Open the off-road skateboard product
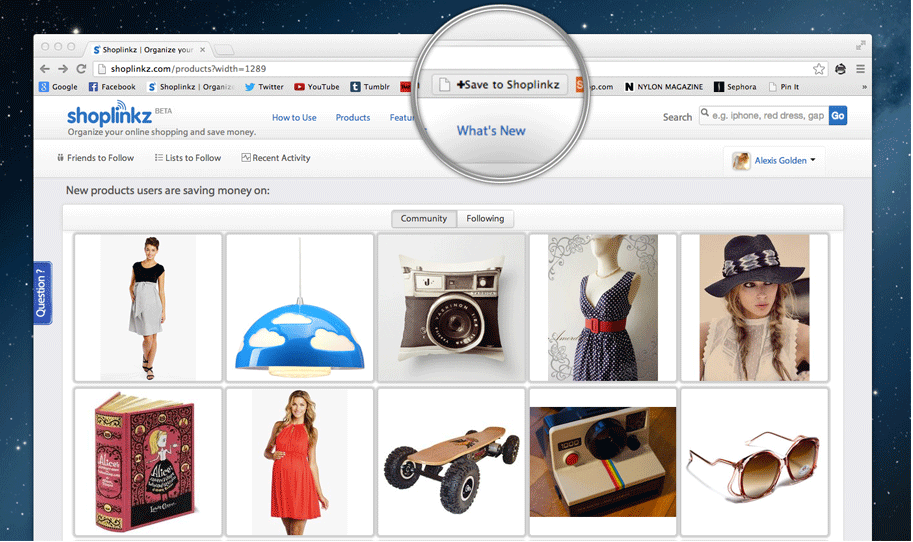The image size is (913, 542). pyautogui.click(x=451, y=462)
